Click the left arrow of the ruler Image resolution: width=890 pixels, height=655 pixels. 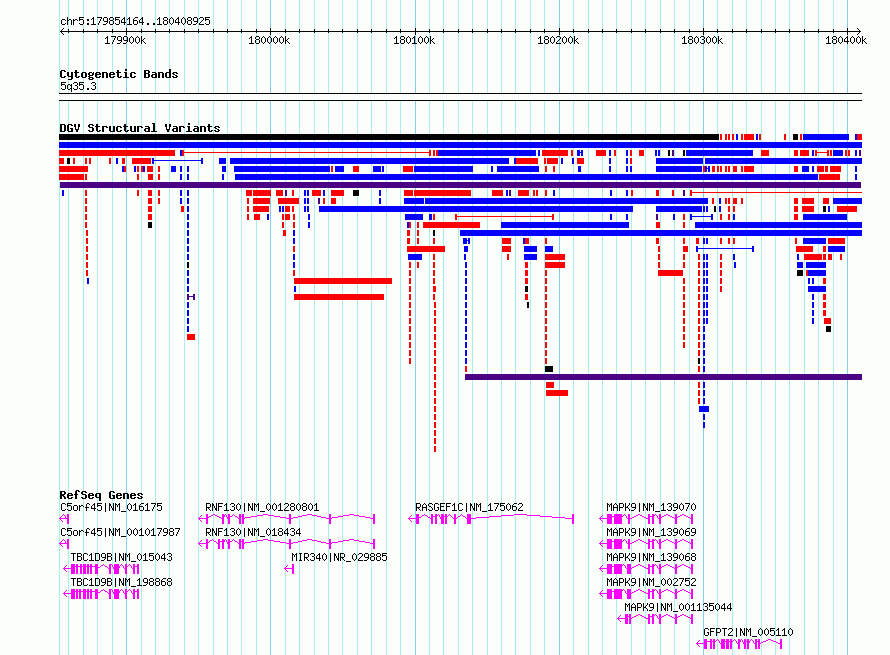(62, 31)
